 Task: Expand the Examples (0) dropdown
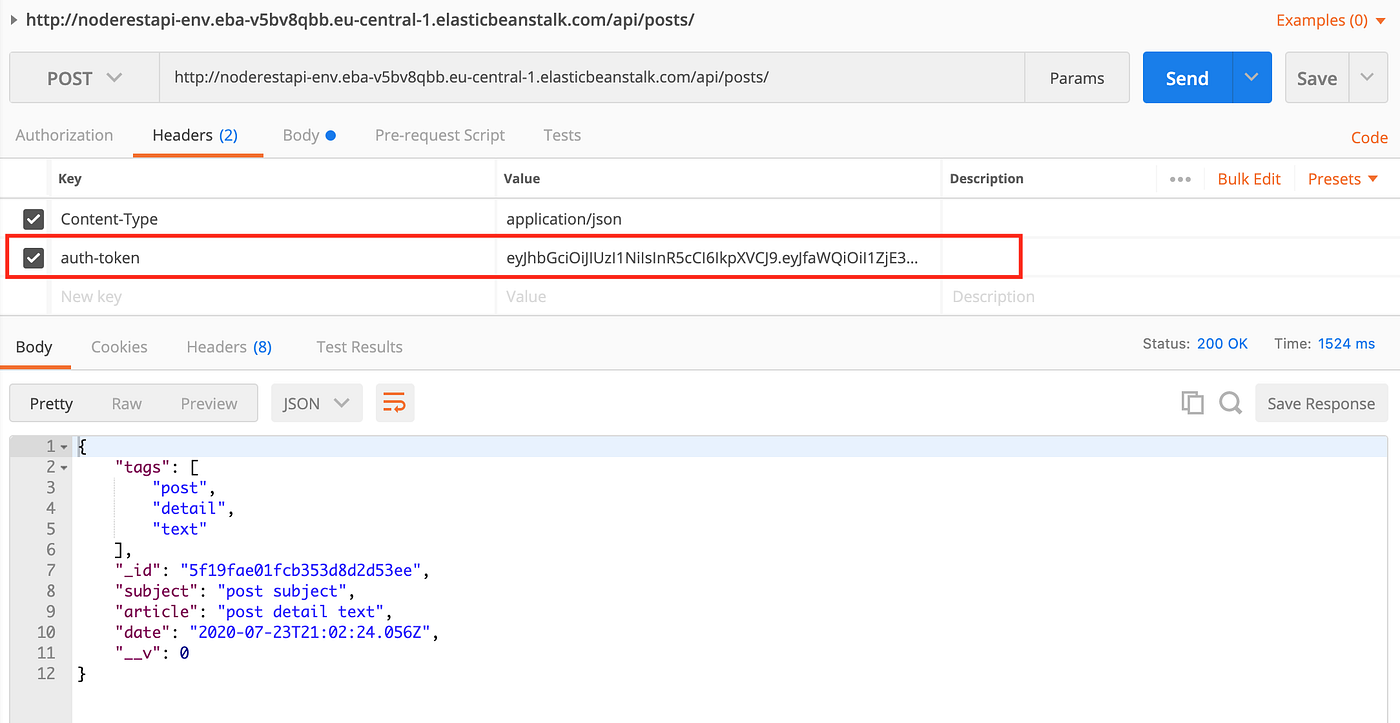point(1329,20)
